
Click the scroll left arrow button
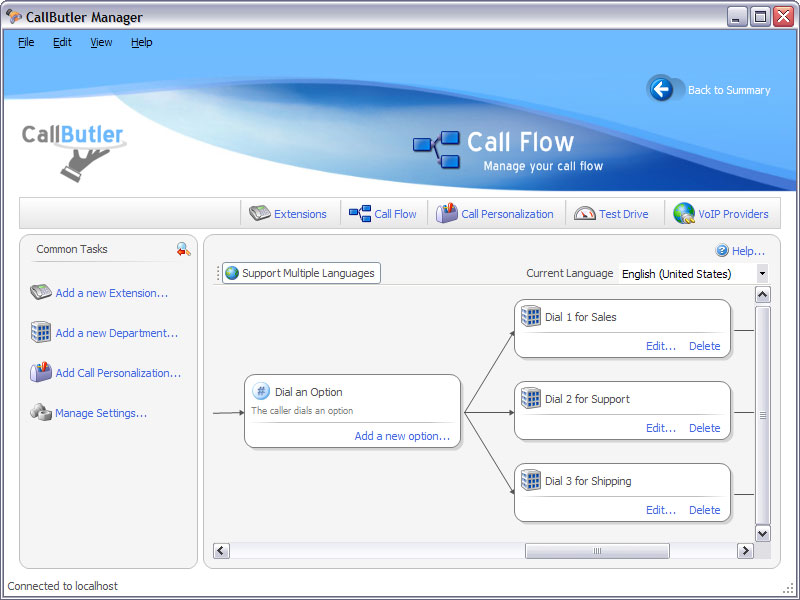(221, 551)
